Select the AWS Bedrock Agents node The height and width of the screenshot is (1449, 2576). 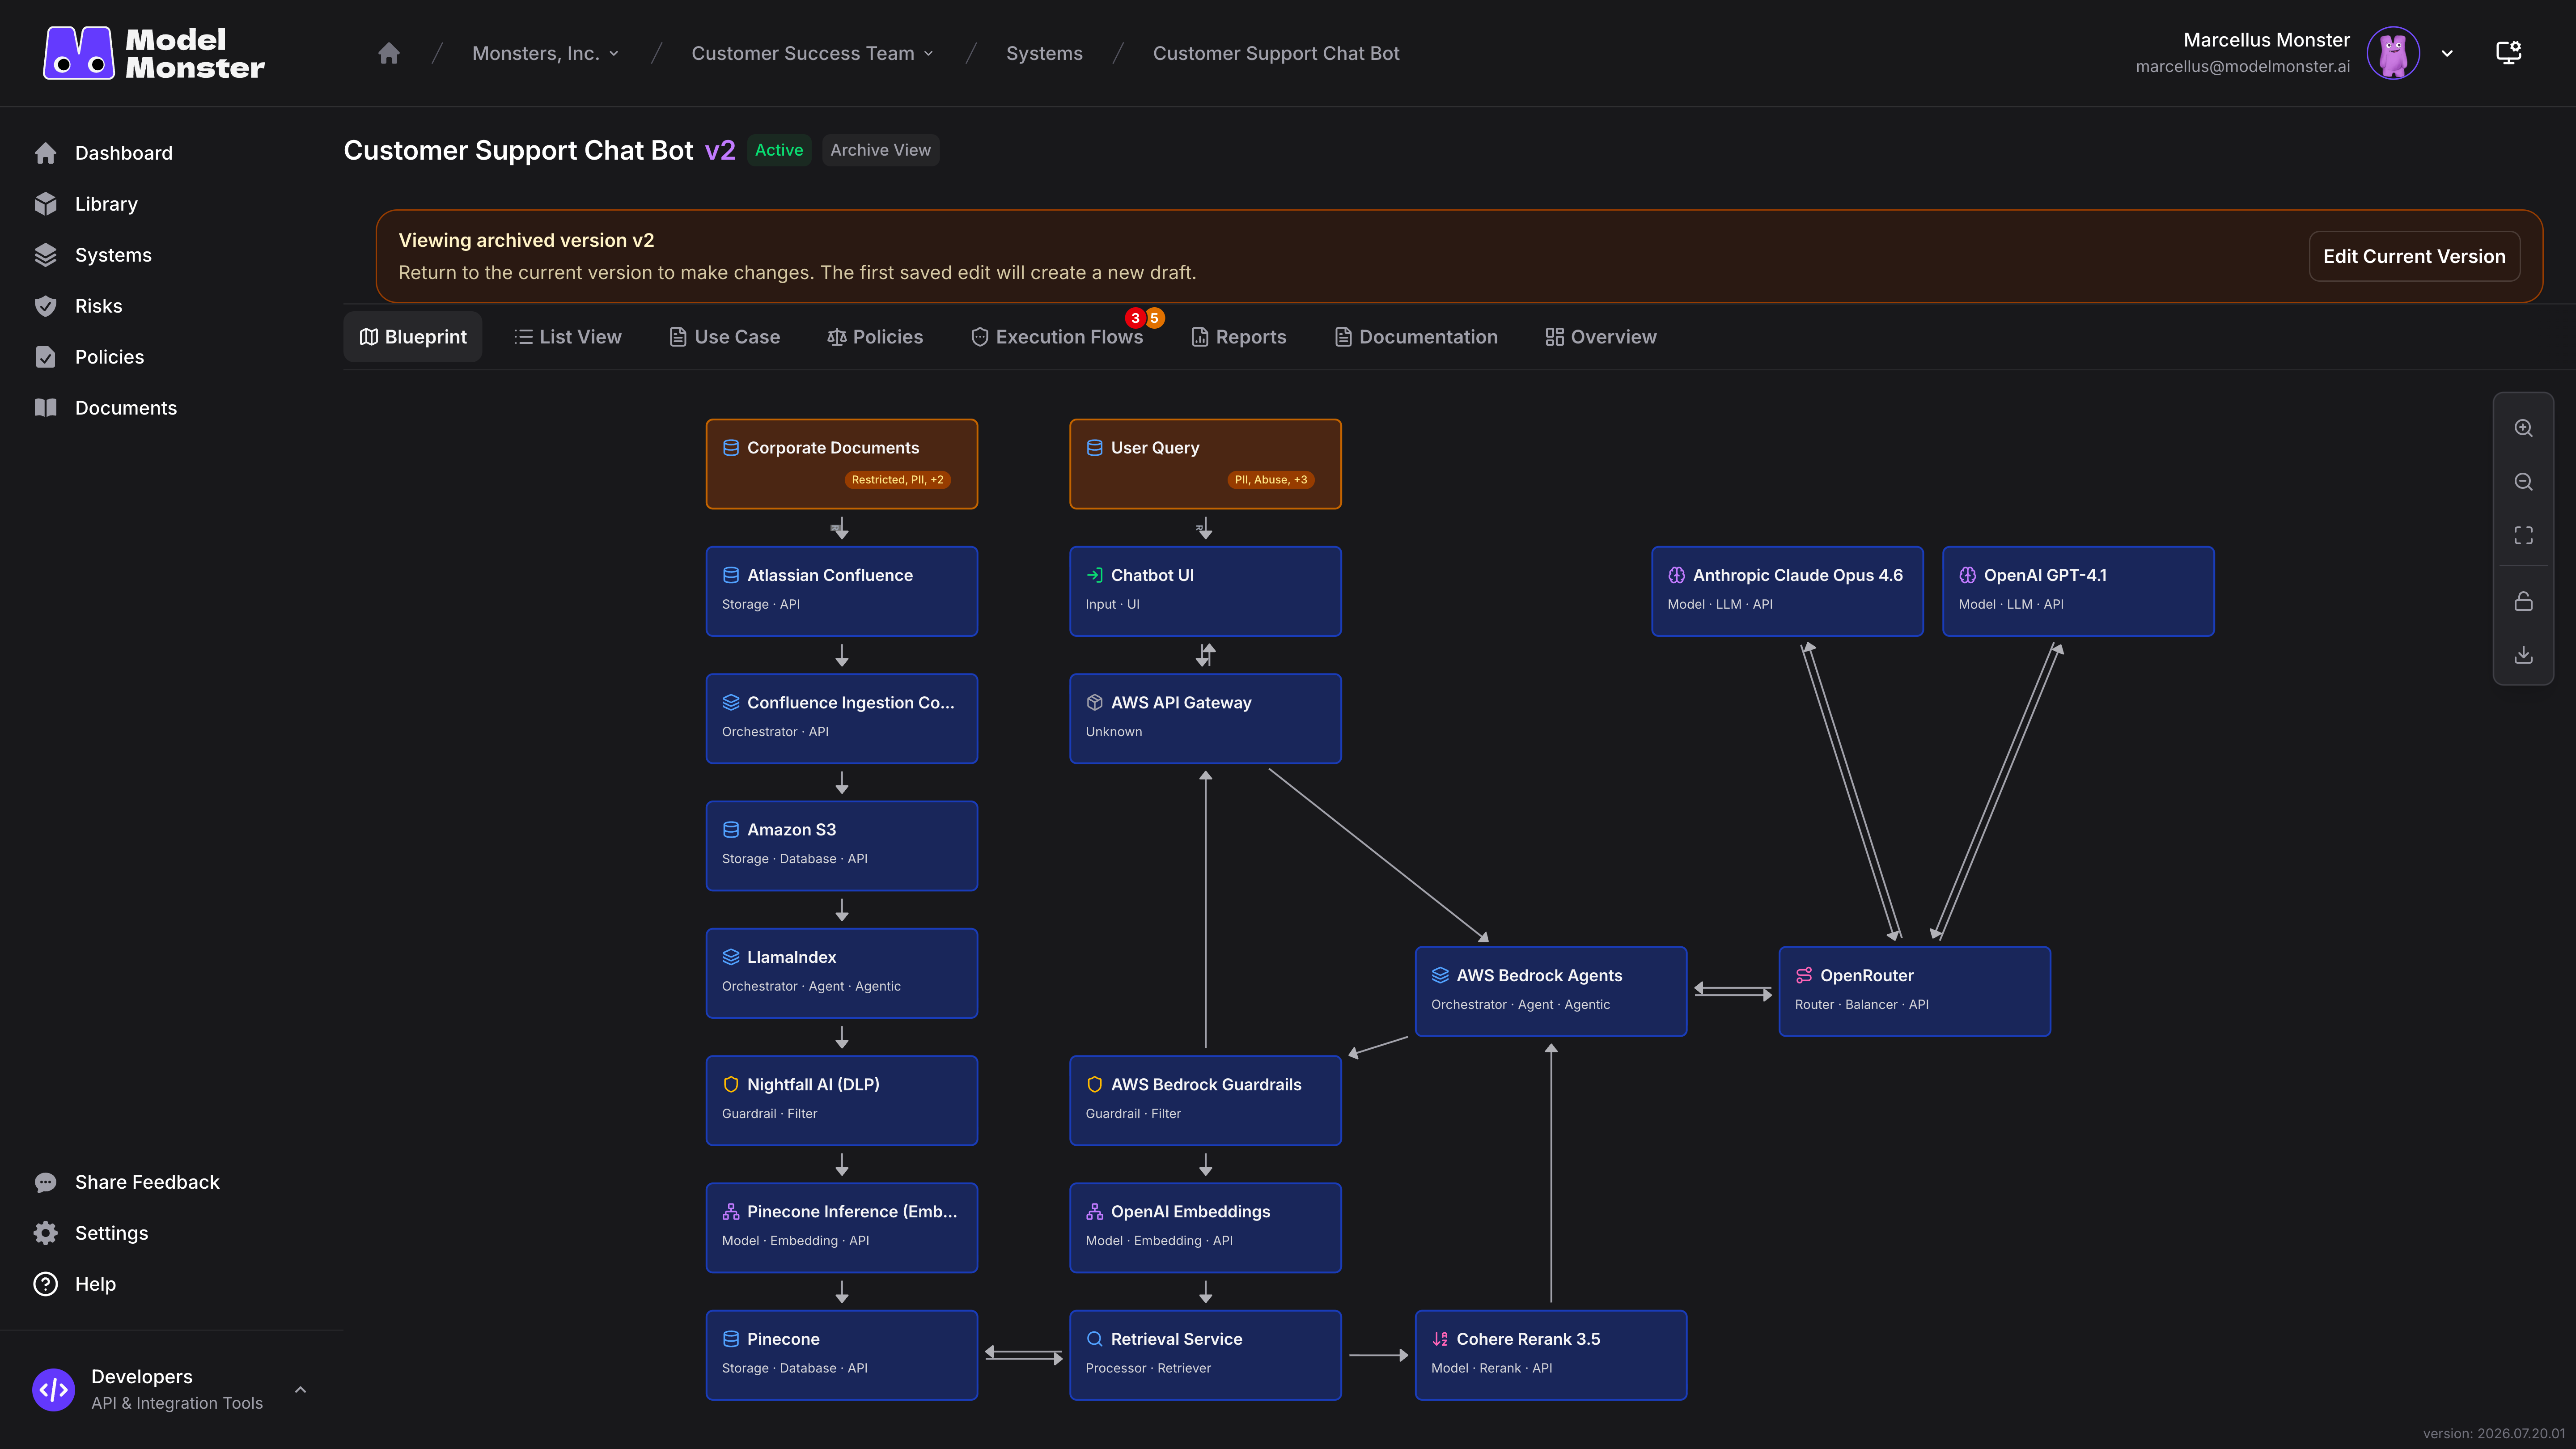click(x=1551, y=991)
